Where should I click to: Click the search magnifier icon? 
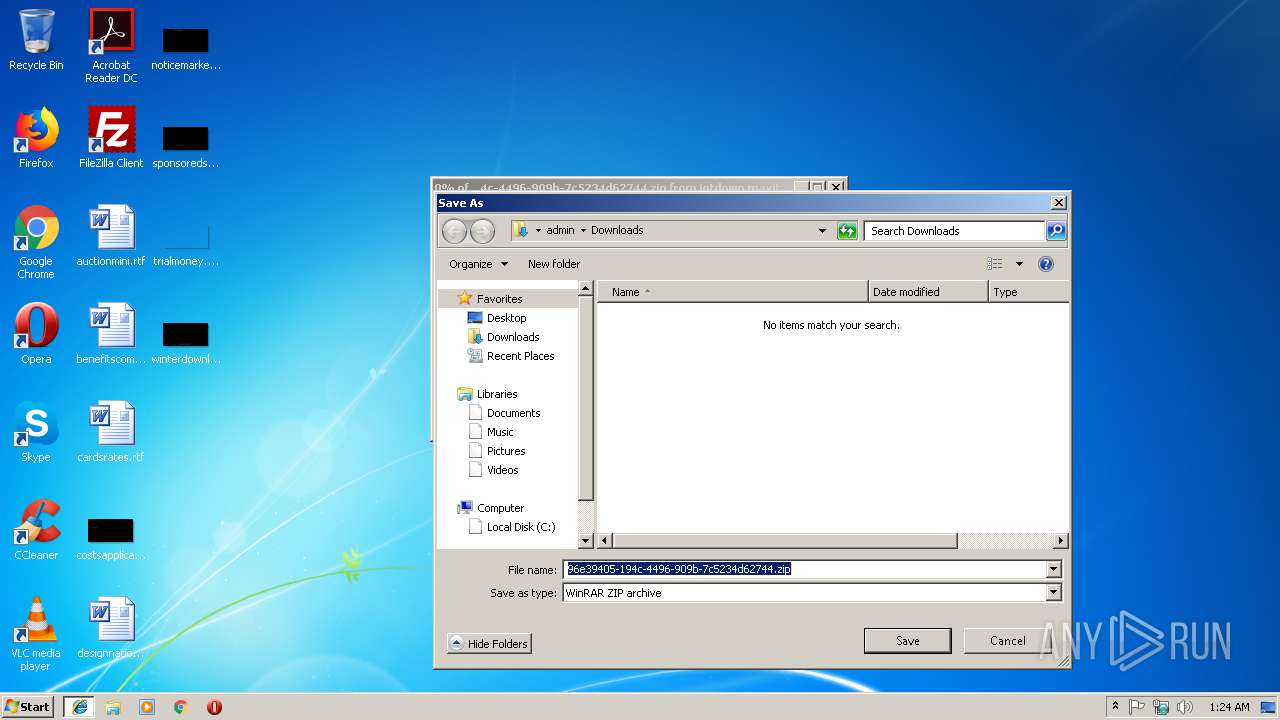(1056, 231)
